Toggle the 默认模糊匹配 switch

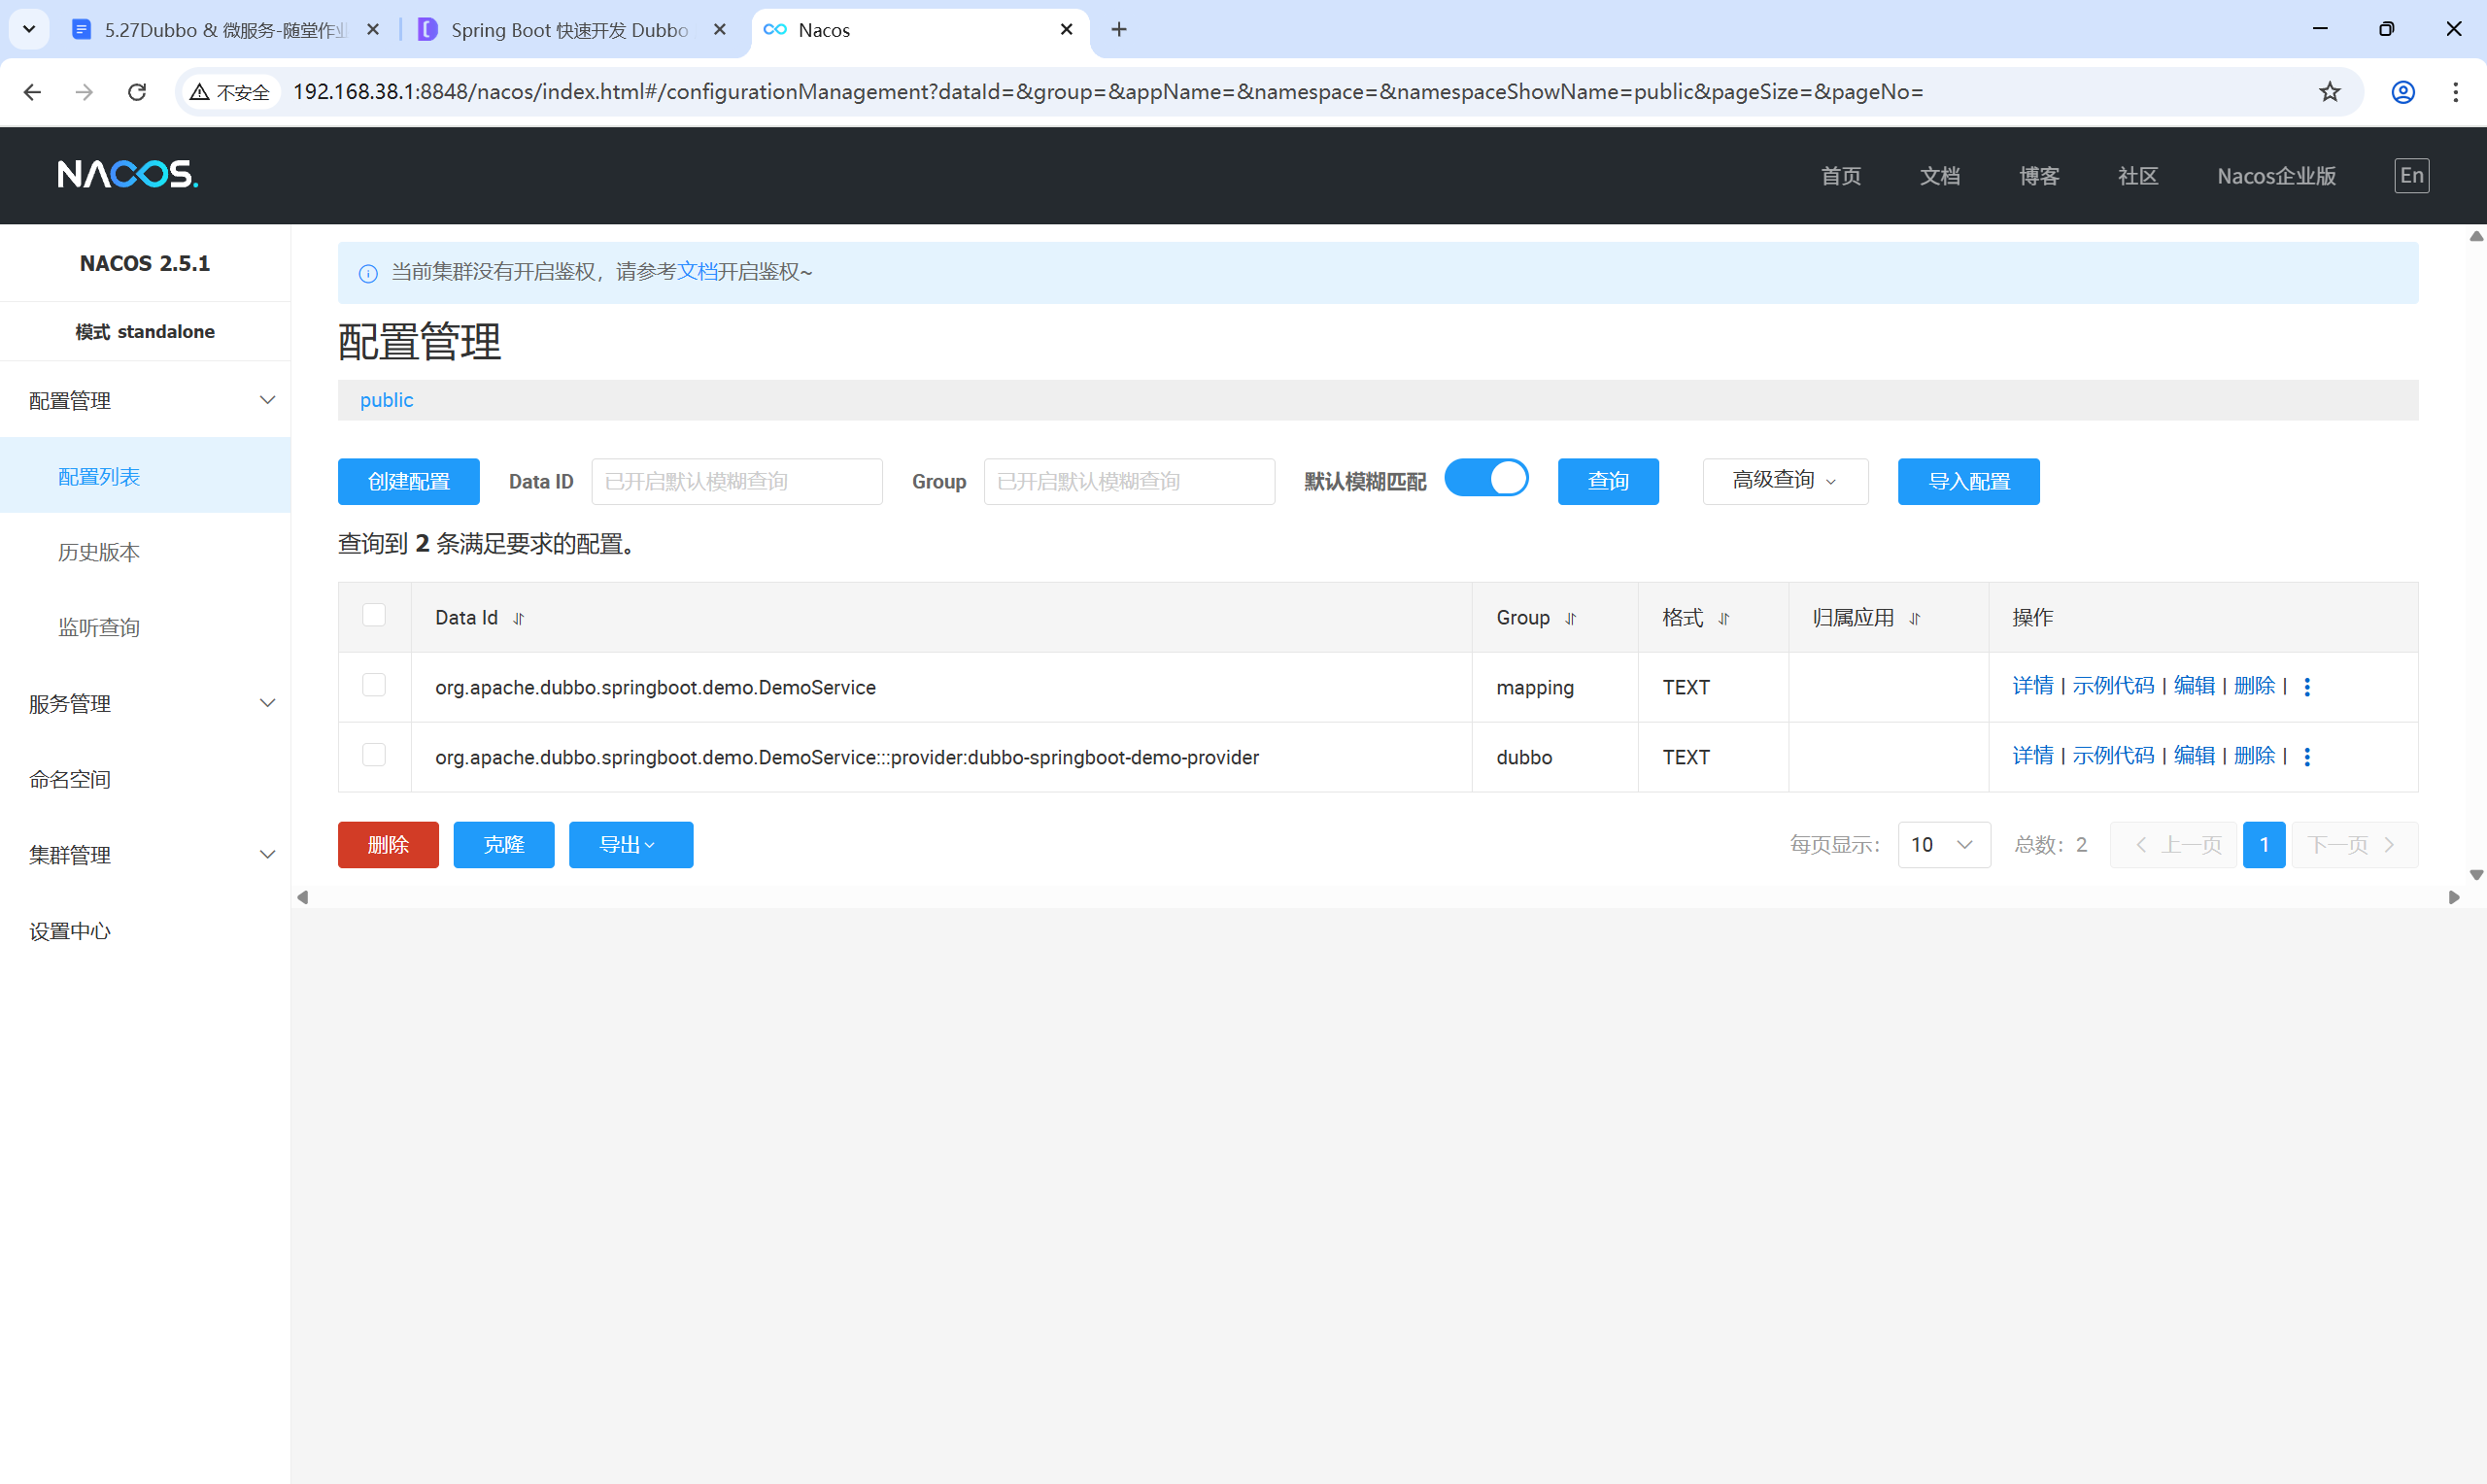(x=1486, y=478)
